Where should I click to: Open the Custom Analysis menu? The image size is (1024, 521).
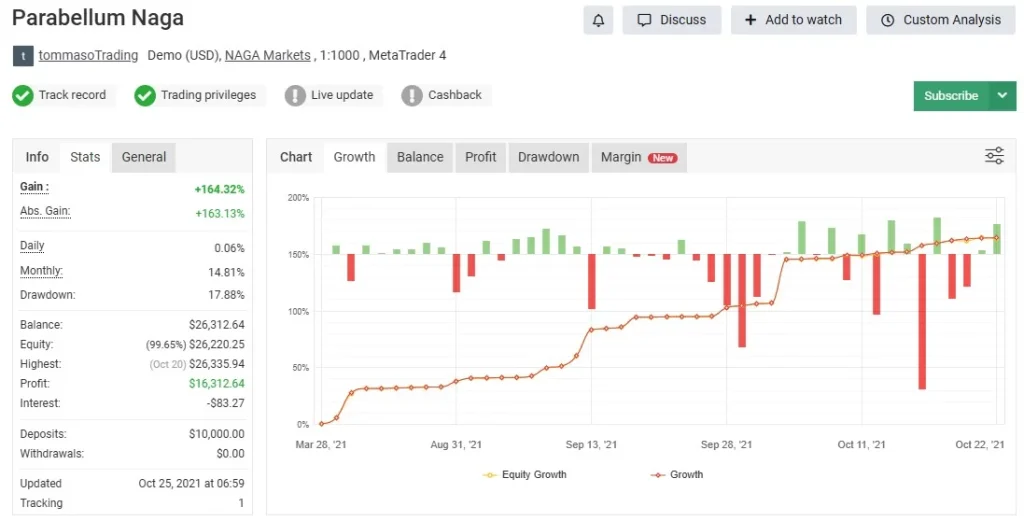click(x=940, y=20)
